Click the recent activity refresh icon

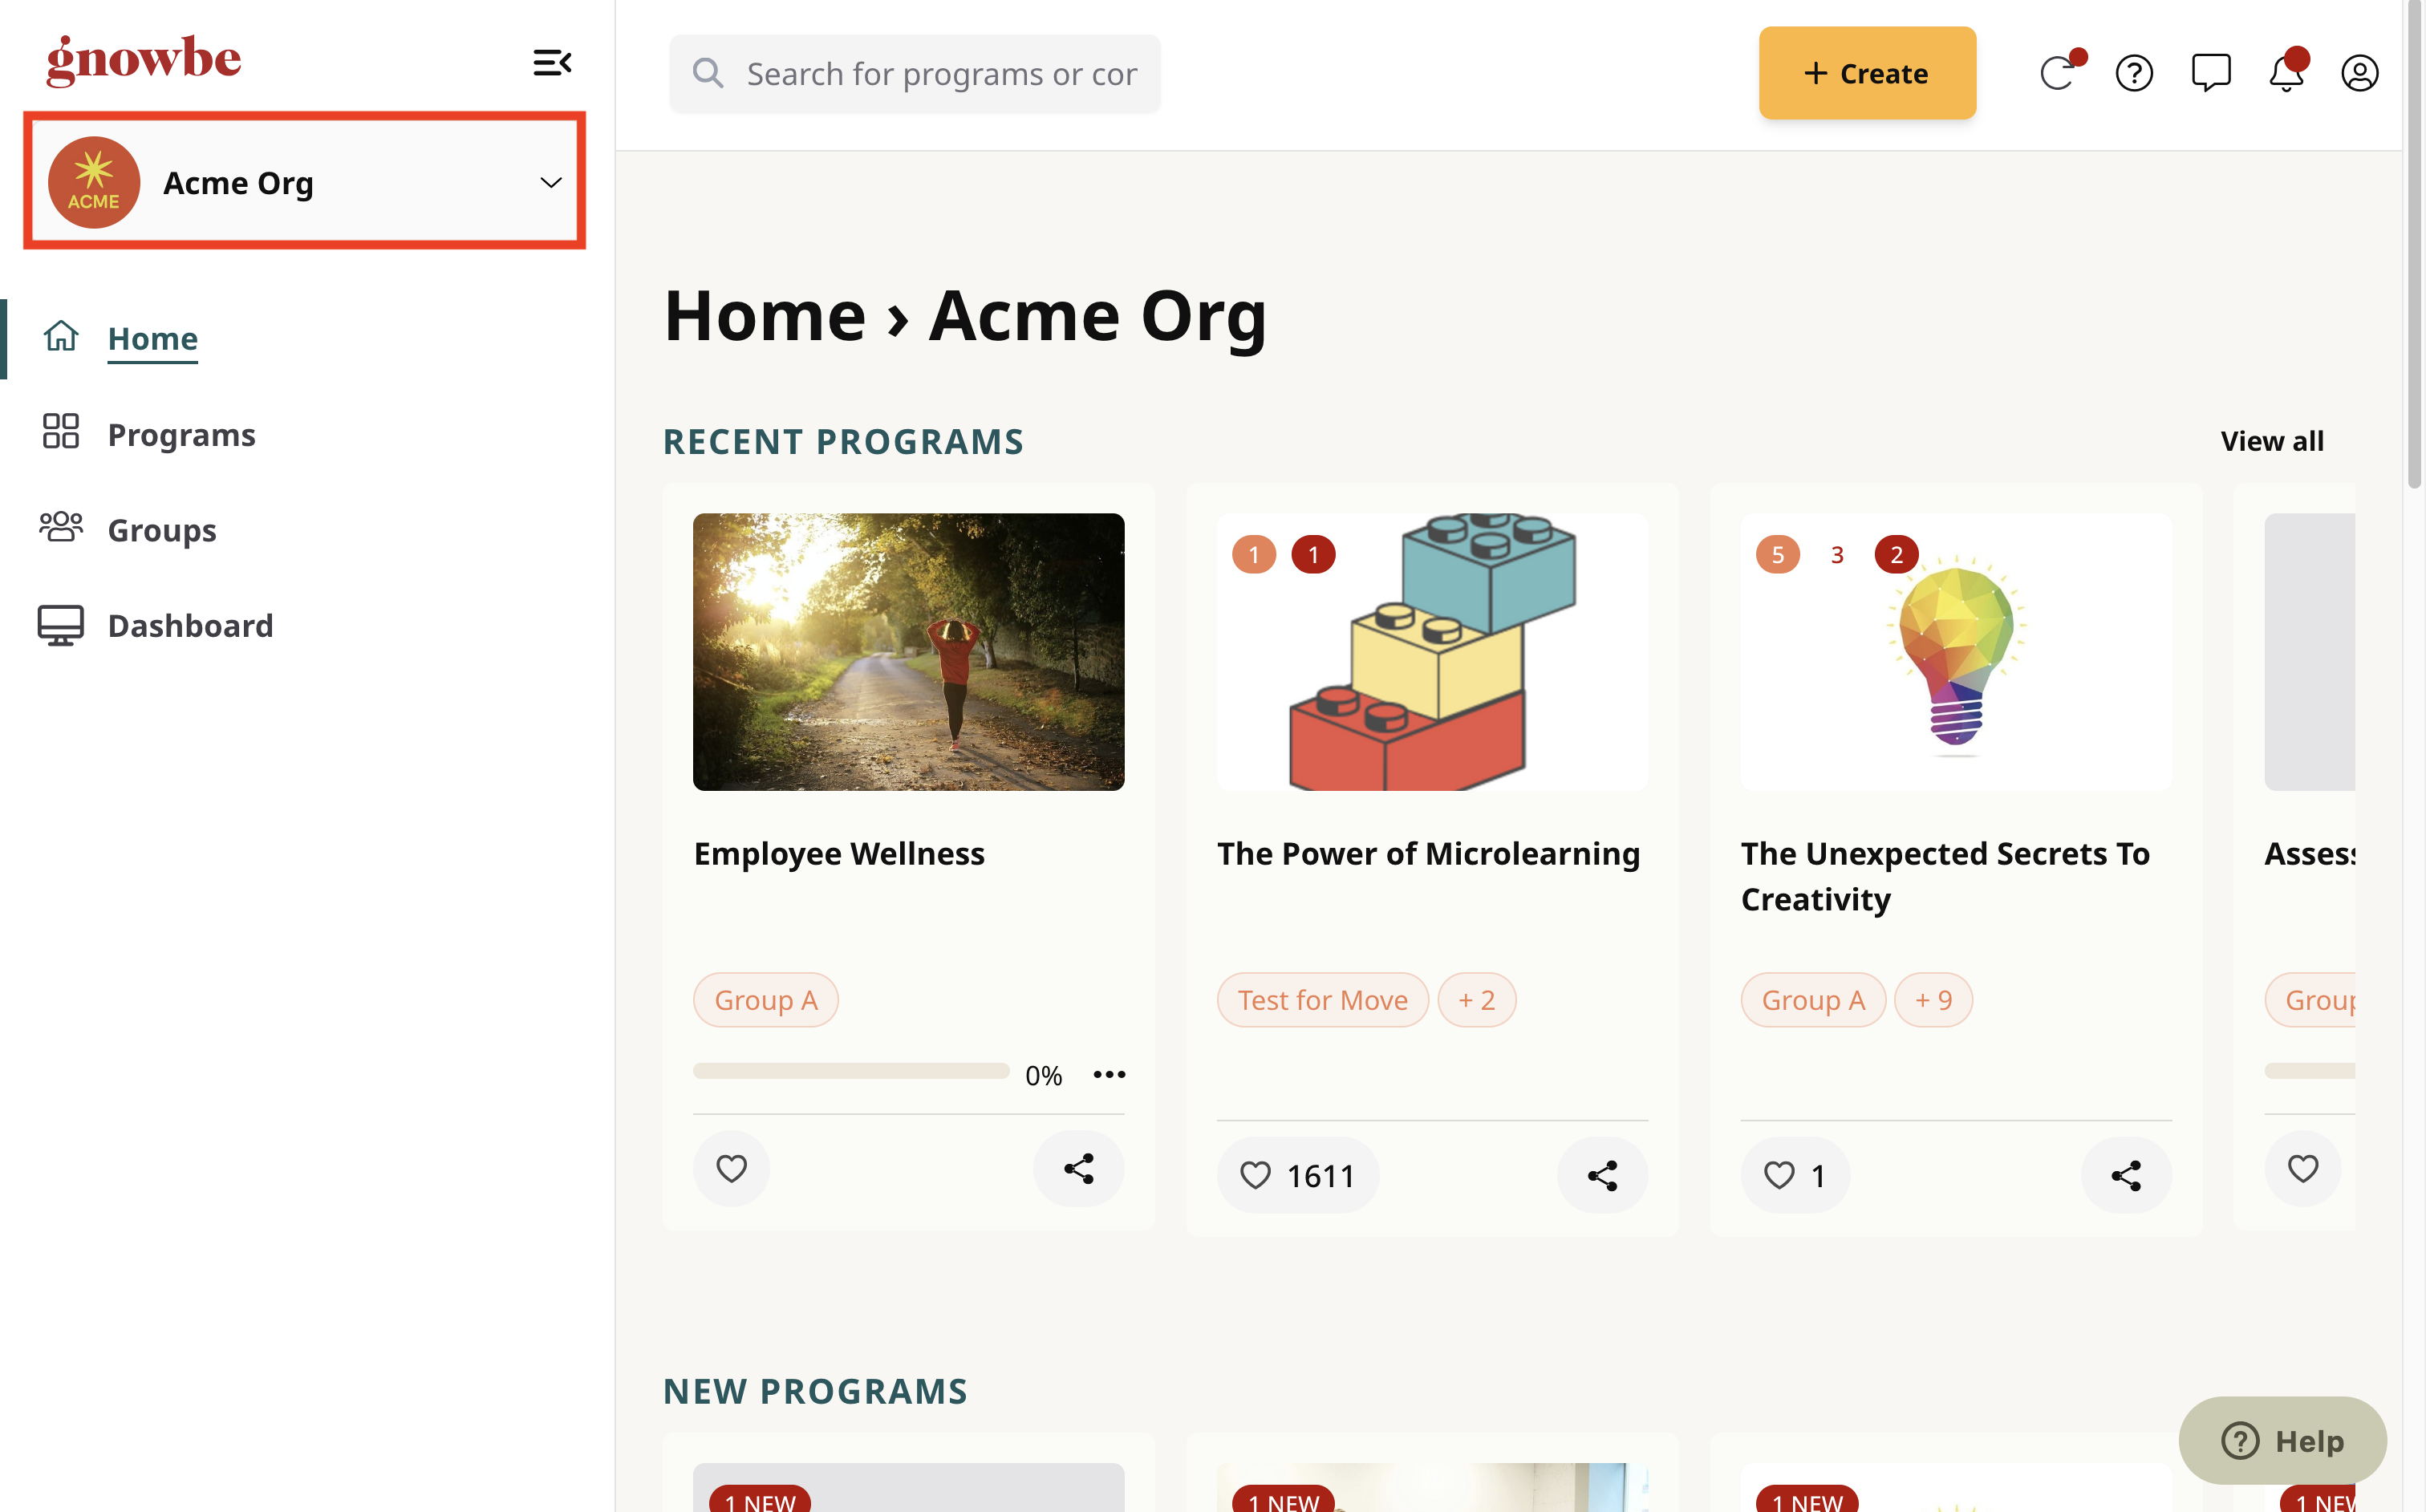pyautogui.click(x=2059, y=72)
